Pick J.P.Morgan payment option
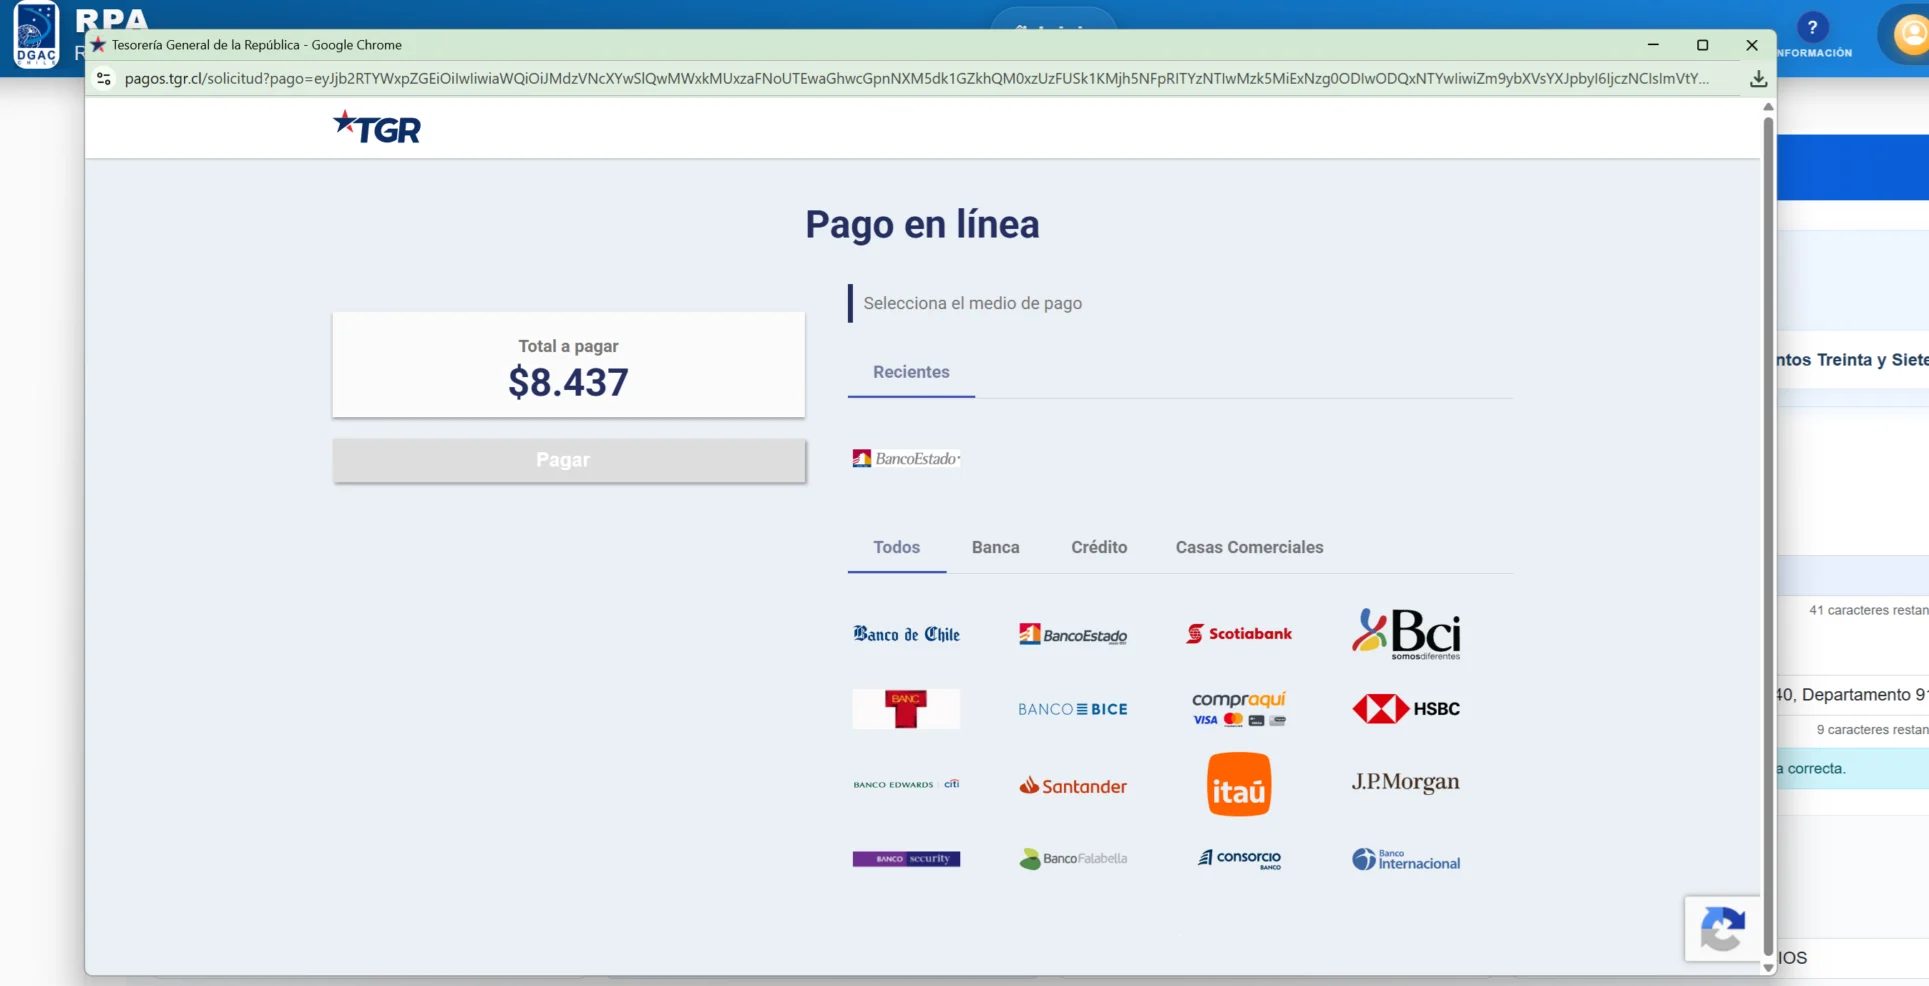This screenshot has width=1929, height=986. 1406,782
